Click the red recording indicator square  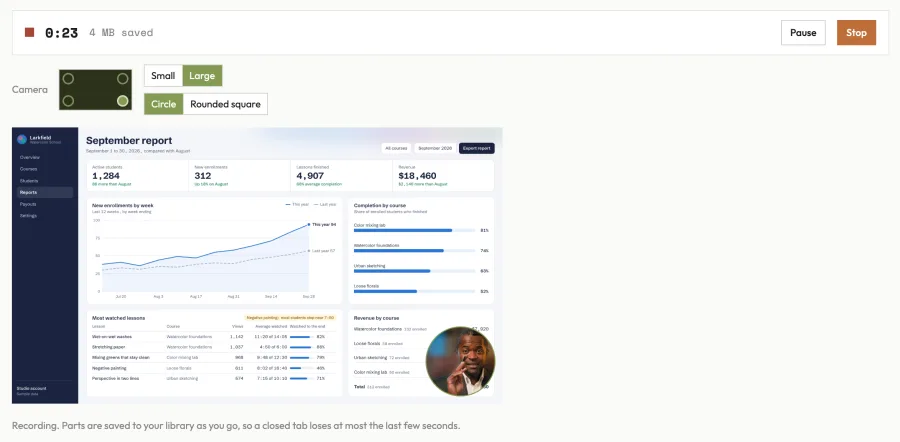(29, 32)
